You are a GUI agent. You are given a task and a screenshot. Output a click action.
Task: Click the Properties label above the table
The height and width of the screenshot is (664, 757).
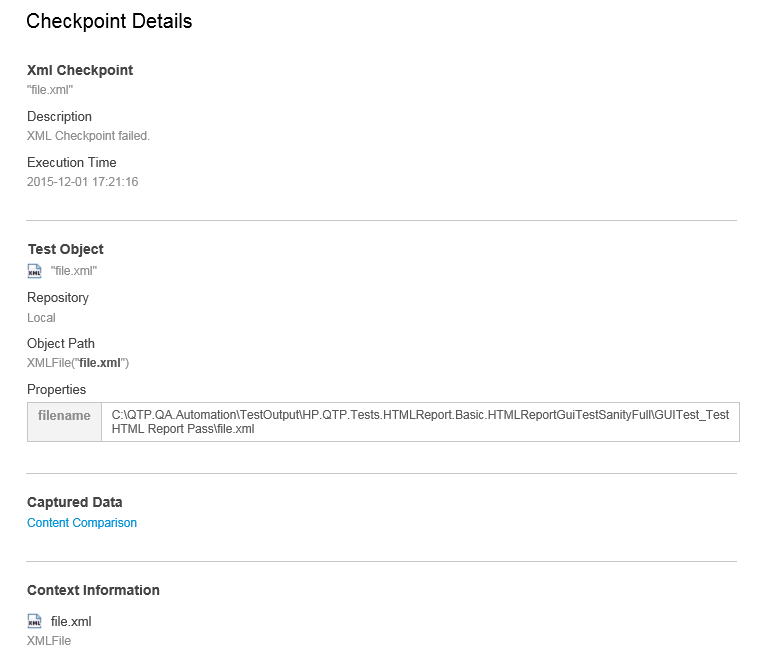coord(57,389)
